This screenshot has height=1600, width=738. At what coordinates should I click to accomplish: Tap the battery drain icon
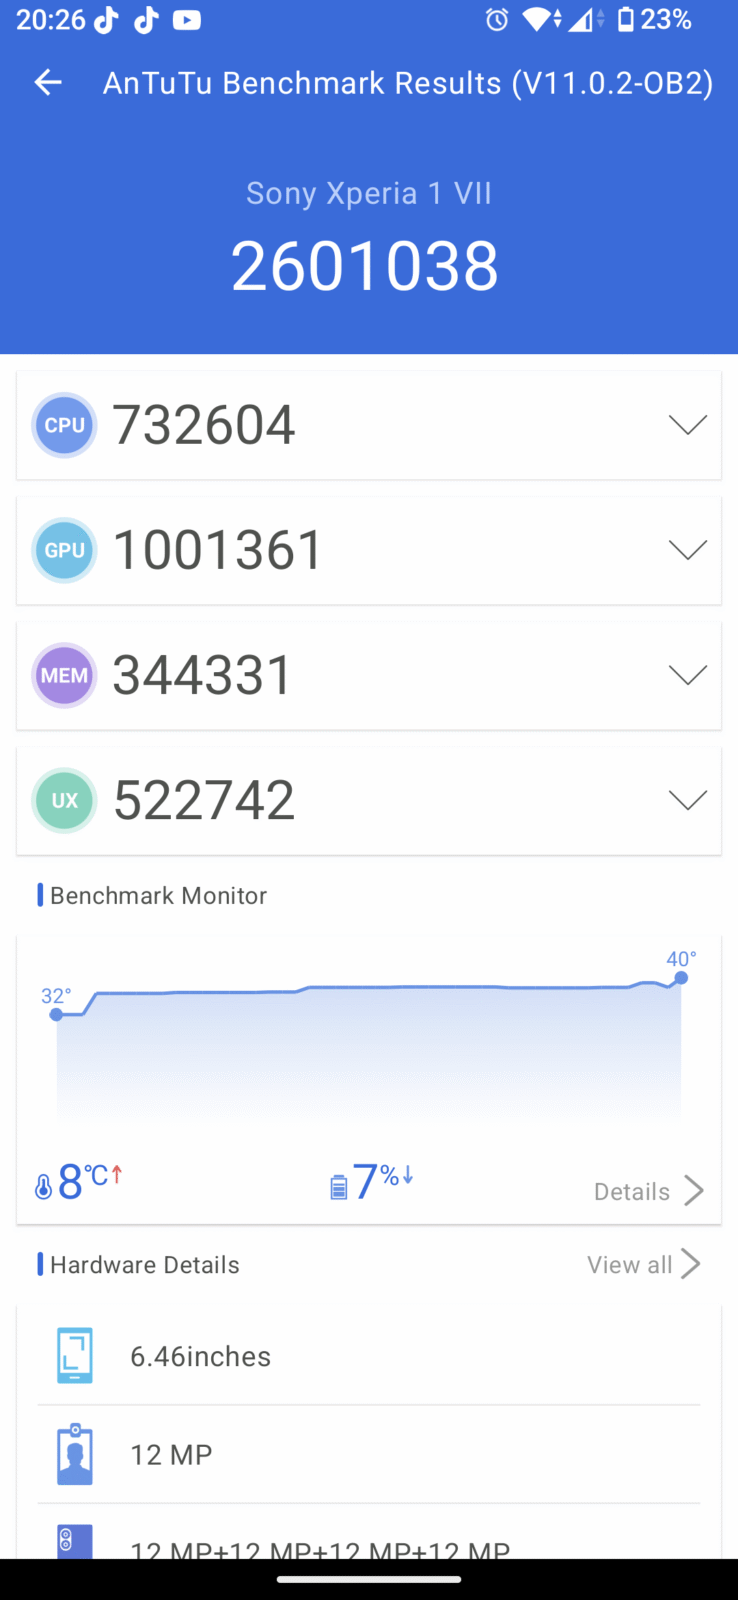point(338,1187)
